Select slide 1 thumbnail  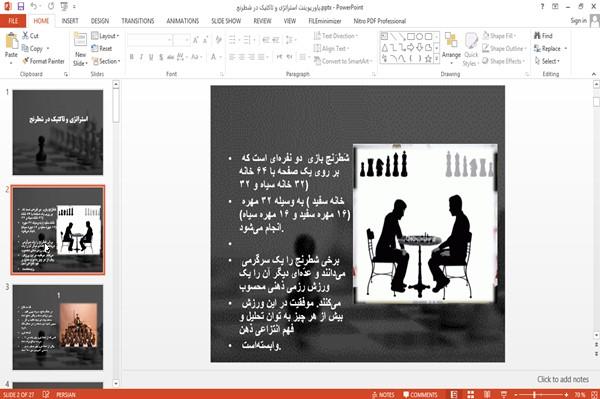pos(58,132)
